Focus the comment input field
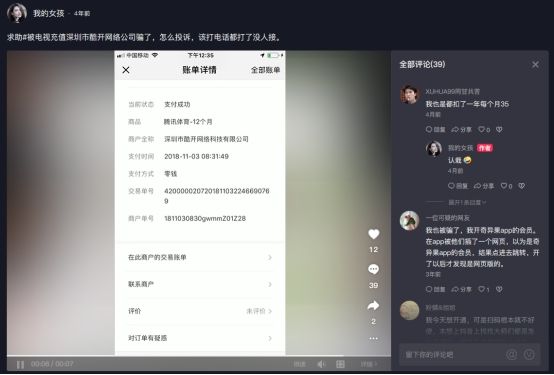The image size is (554, 375). click(x=452, y=355)
